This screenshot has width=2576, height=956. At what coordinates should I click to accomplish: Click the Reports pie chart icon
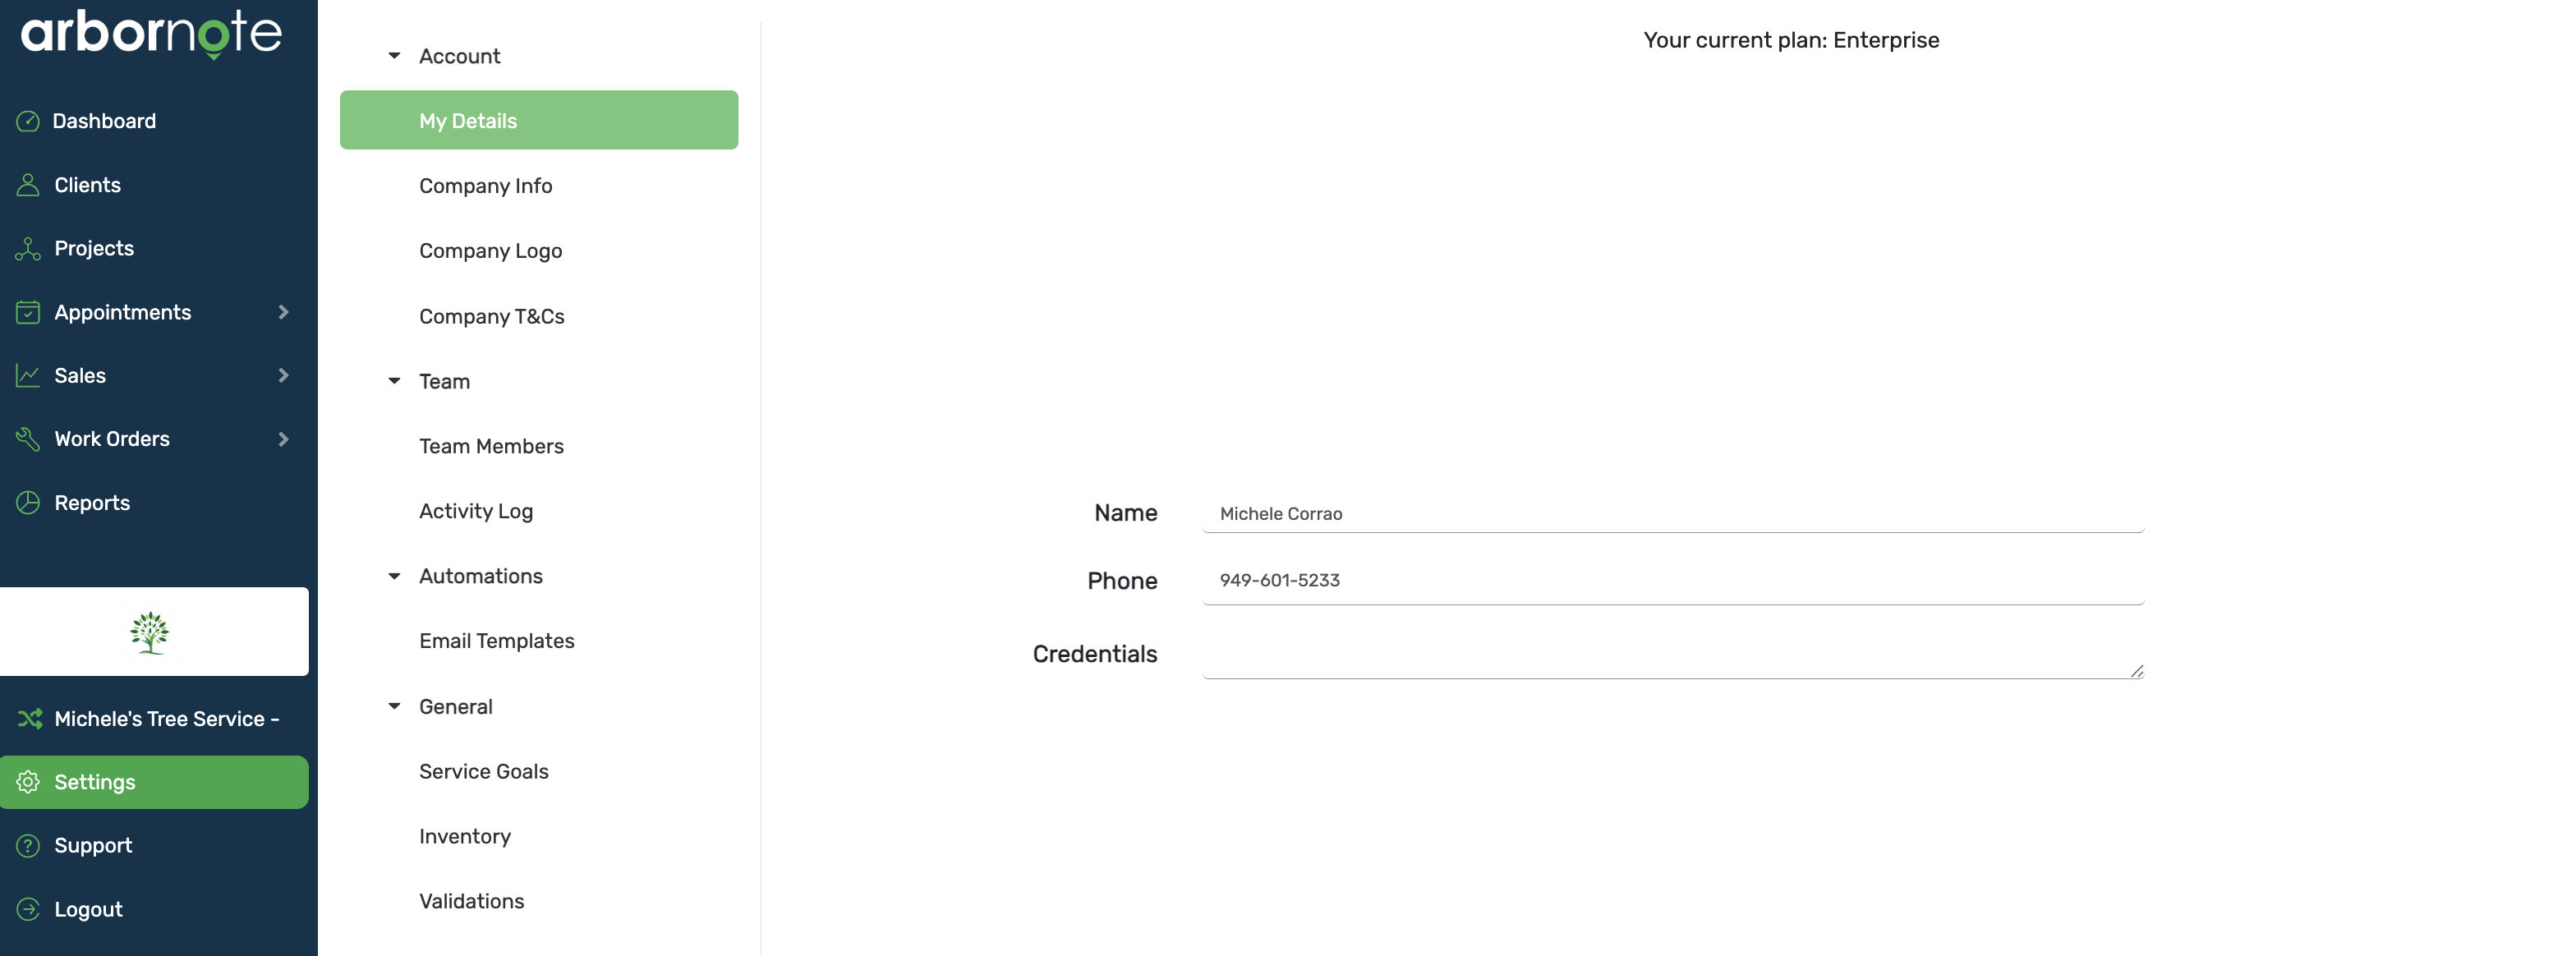pos(28,503)
